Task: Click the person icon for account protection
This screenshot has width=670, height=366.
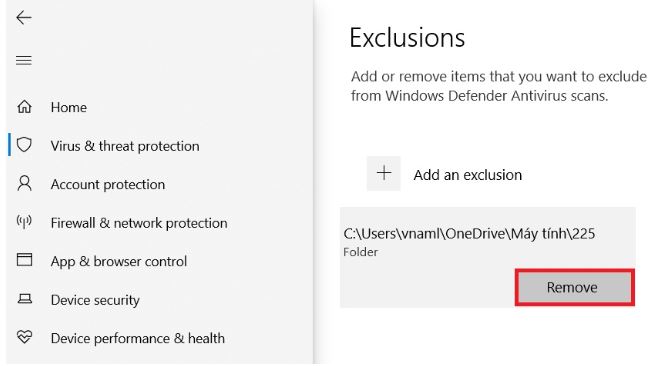Action: (x=24, y=183)
